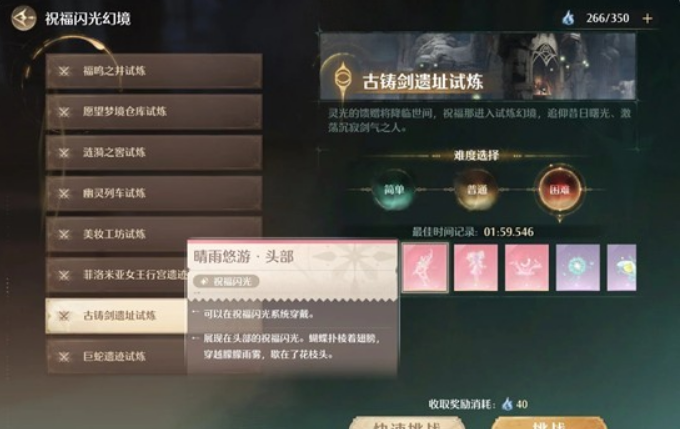Click the crossed-swords icon on 幽灵列车试炼
Image resolution: width=680 pixels, height=429 pixels.
64,193
